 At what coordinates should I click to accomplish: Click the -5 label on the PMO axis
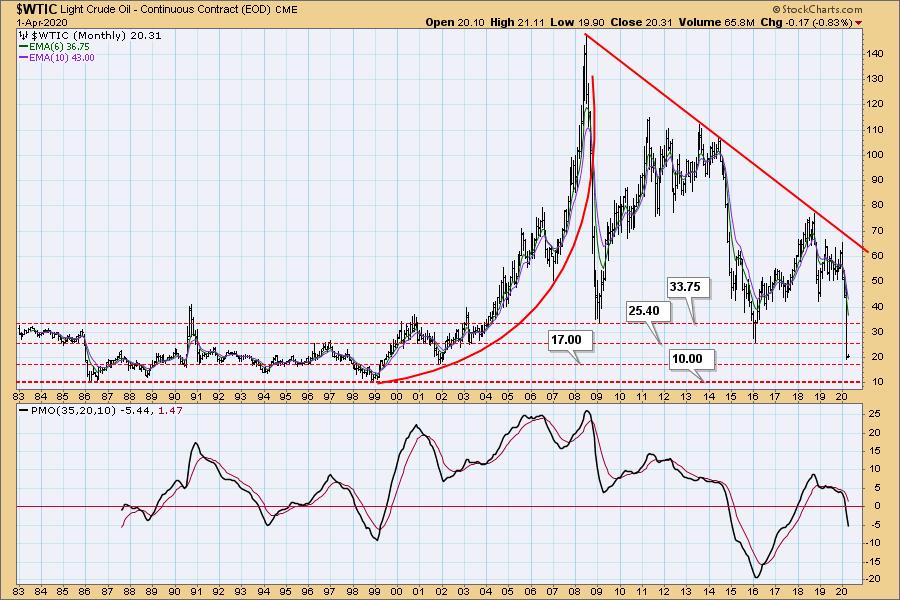click(x=875, y=524)
